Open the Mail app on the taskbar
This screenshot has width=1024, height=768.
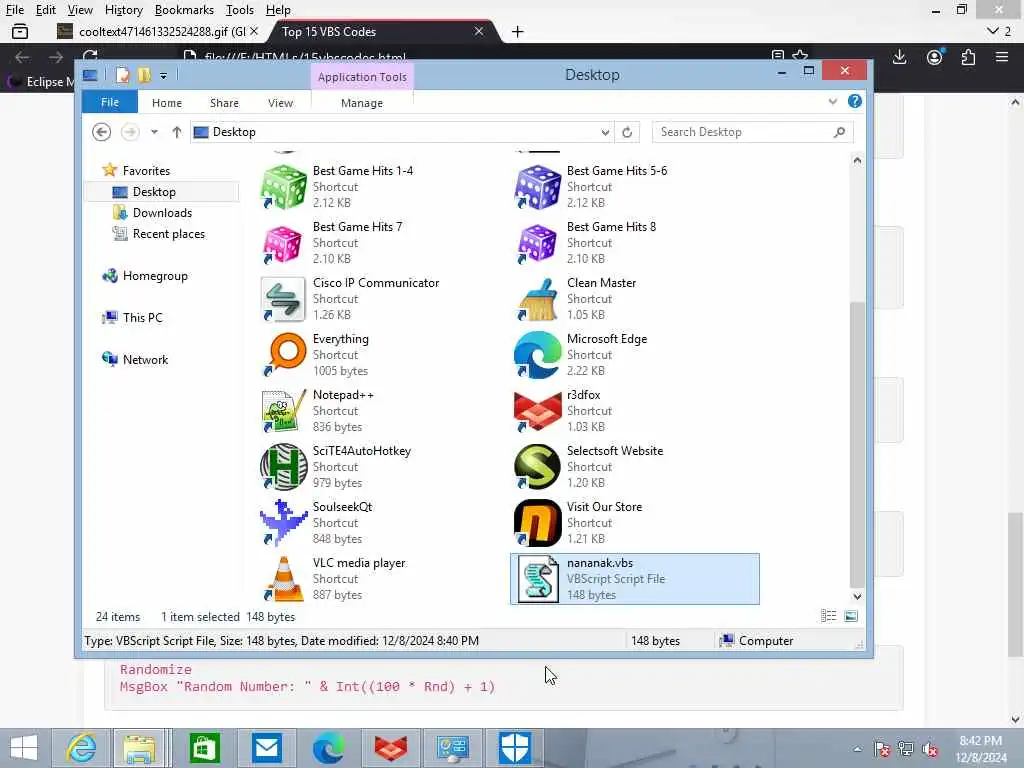pyautogui.click(x=266, y=748)
